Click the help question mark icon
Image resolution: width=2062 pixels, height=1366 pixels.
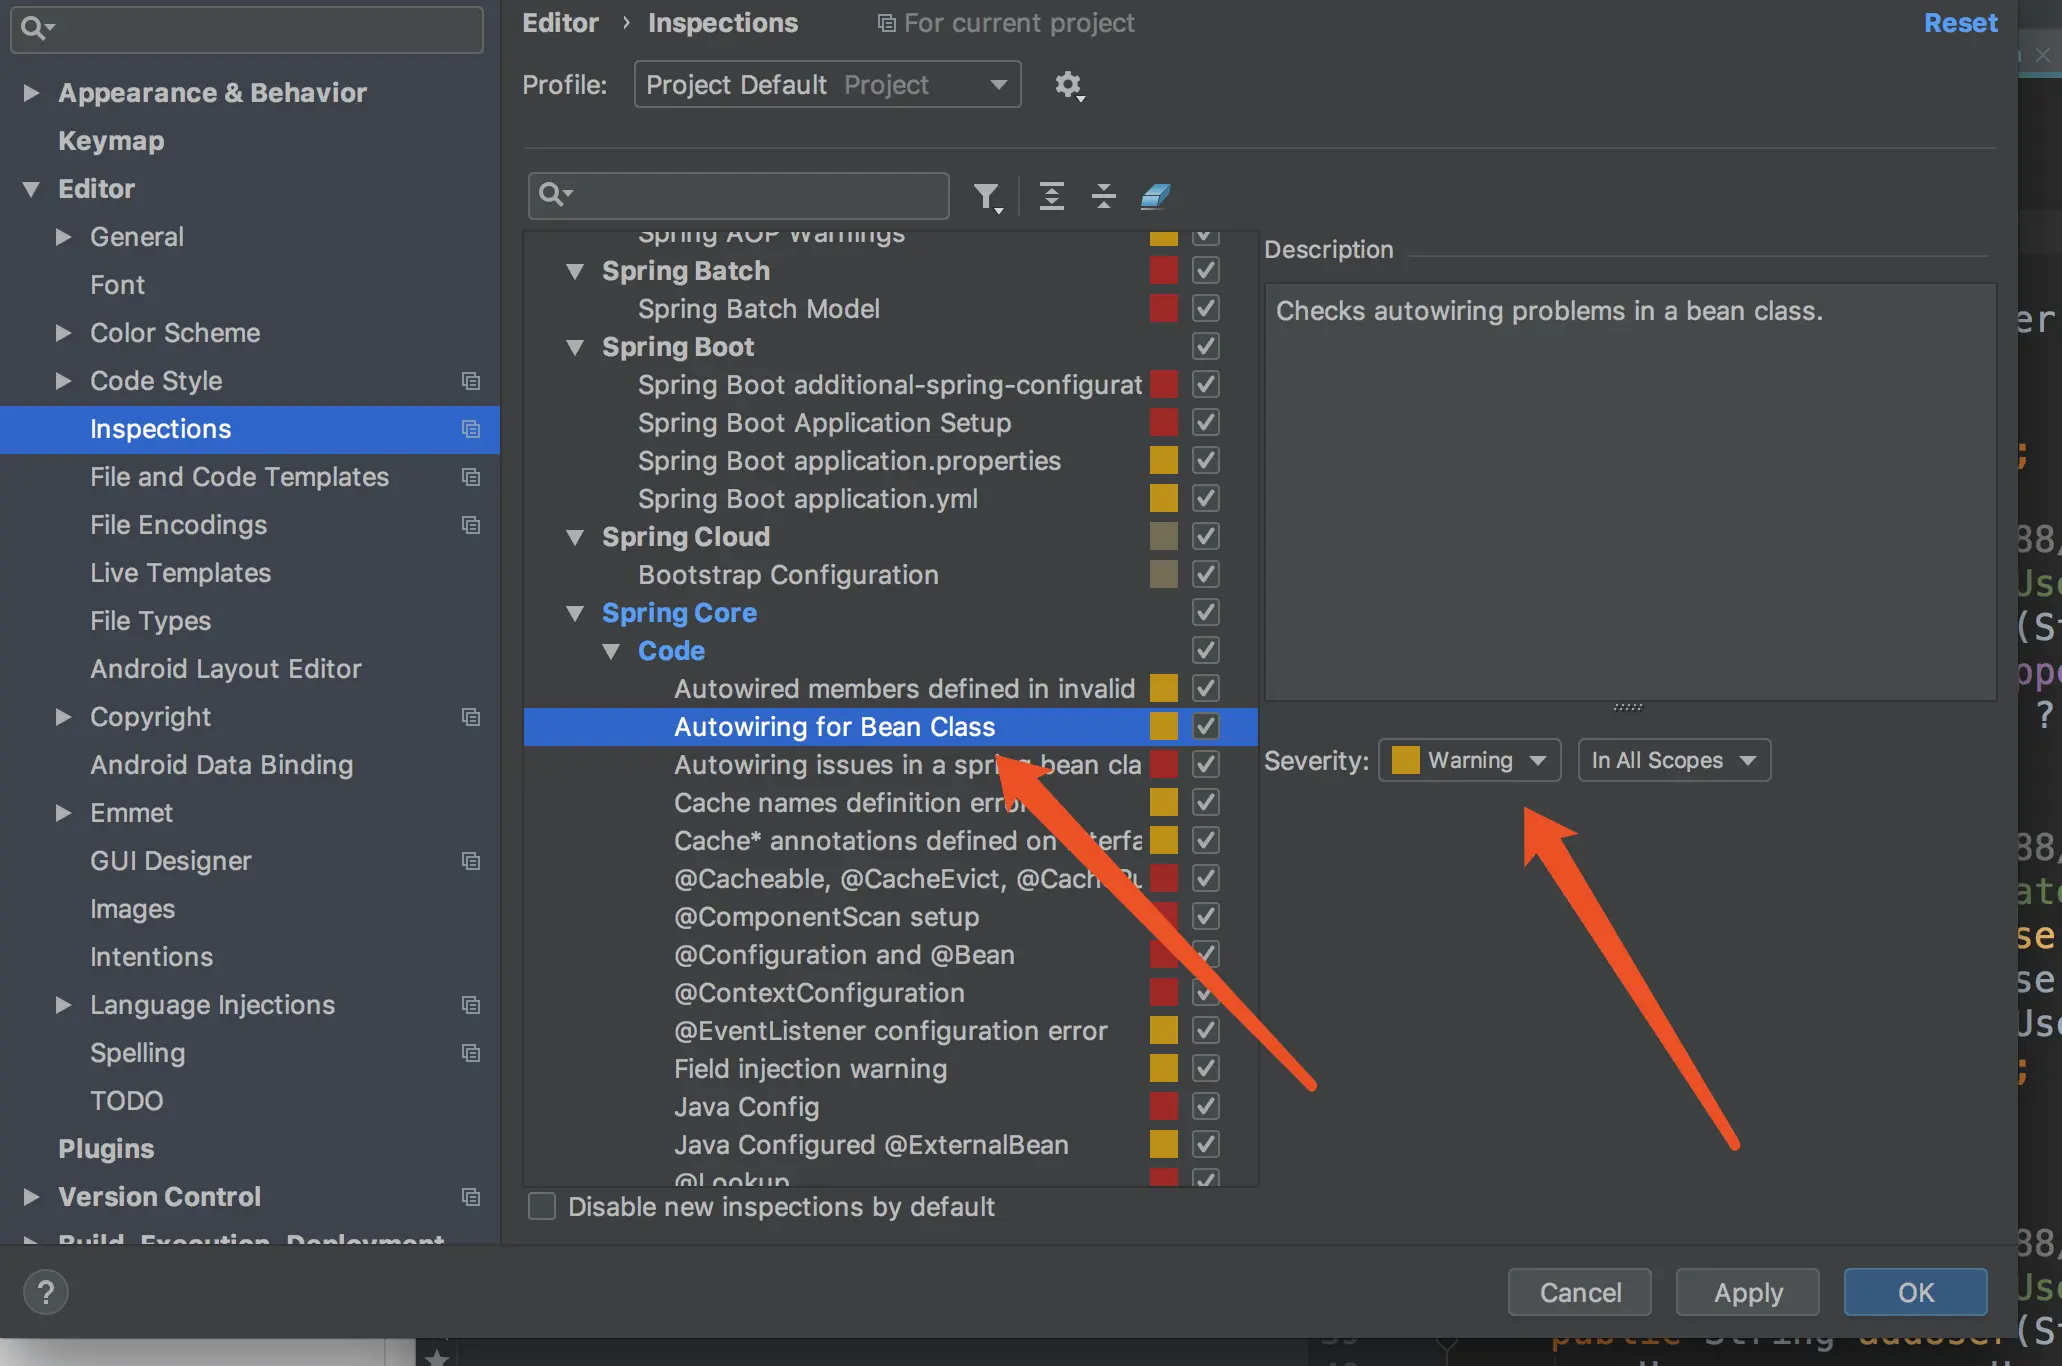coord(45,1292)
